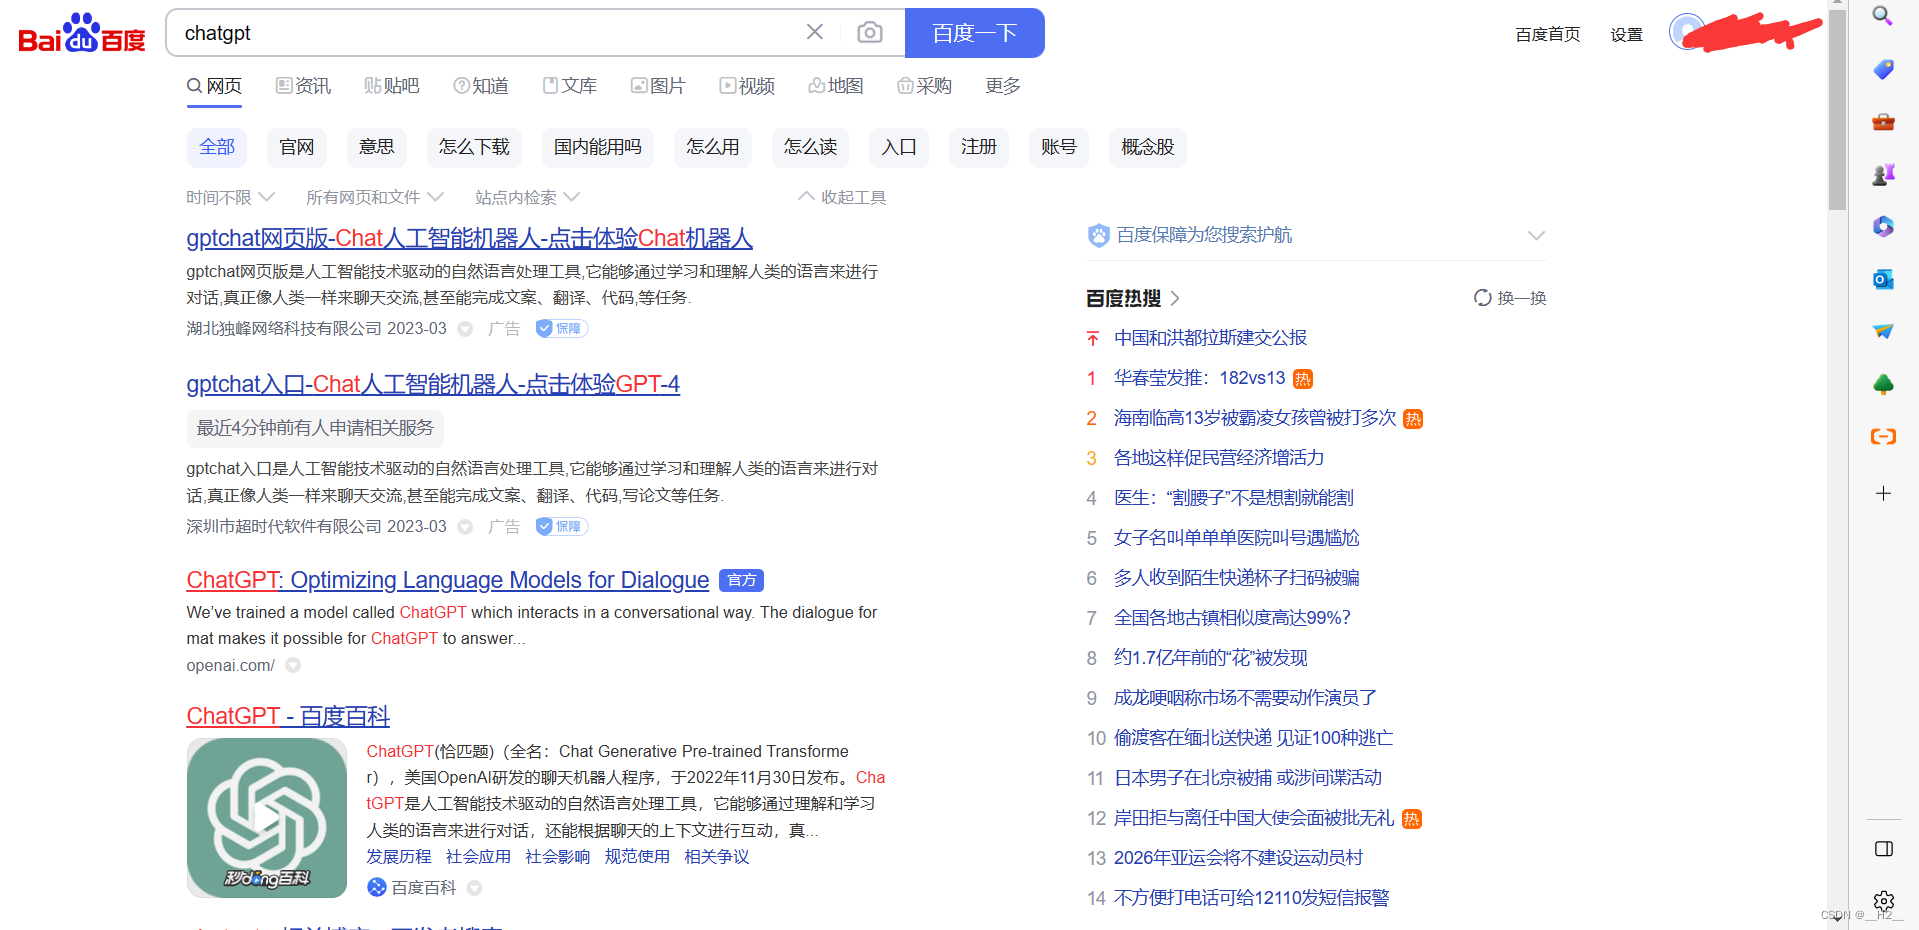Open Drop in the Edge sidebar
This screenshot has width=1919, height=930.
coord(1883,331)
